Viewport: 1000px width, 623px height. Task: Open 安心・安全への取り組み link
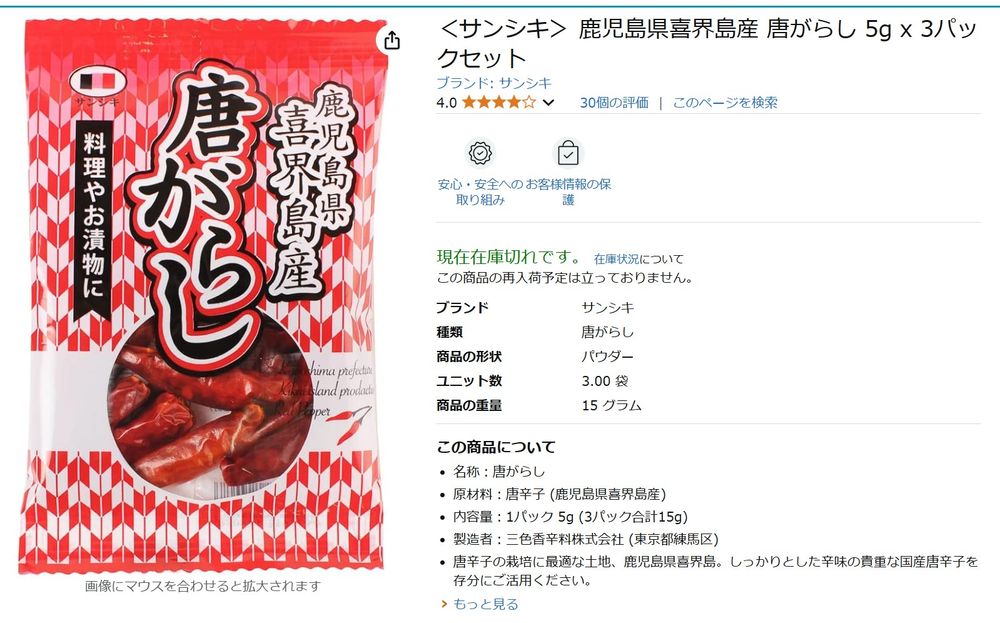(x=480, y=192)
